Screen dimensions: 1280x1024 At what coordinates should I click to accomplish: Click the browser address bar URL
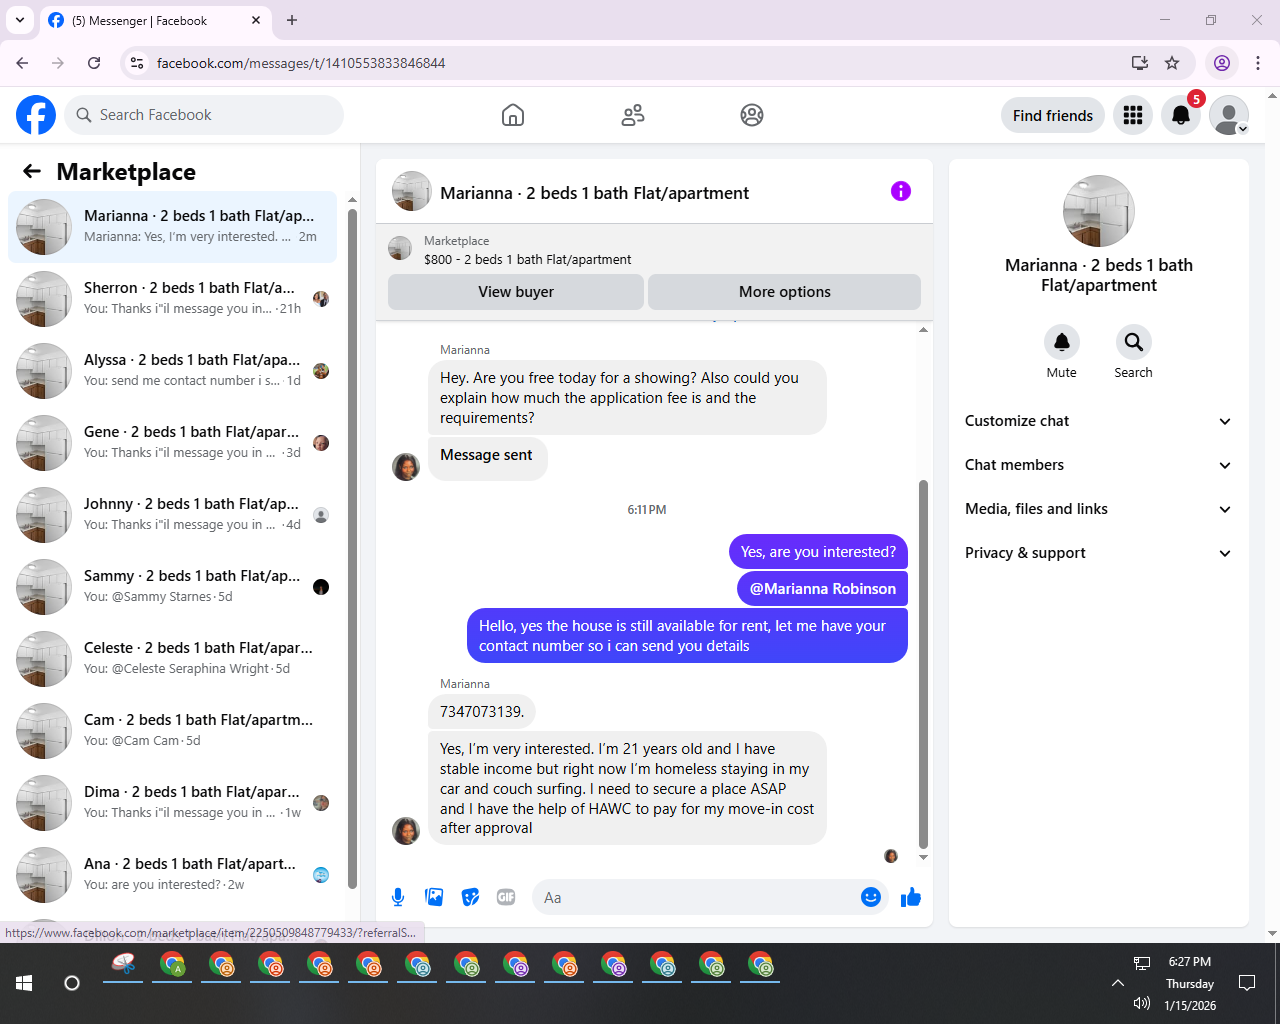[x=301, y=63]
